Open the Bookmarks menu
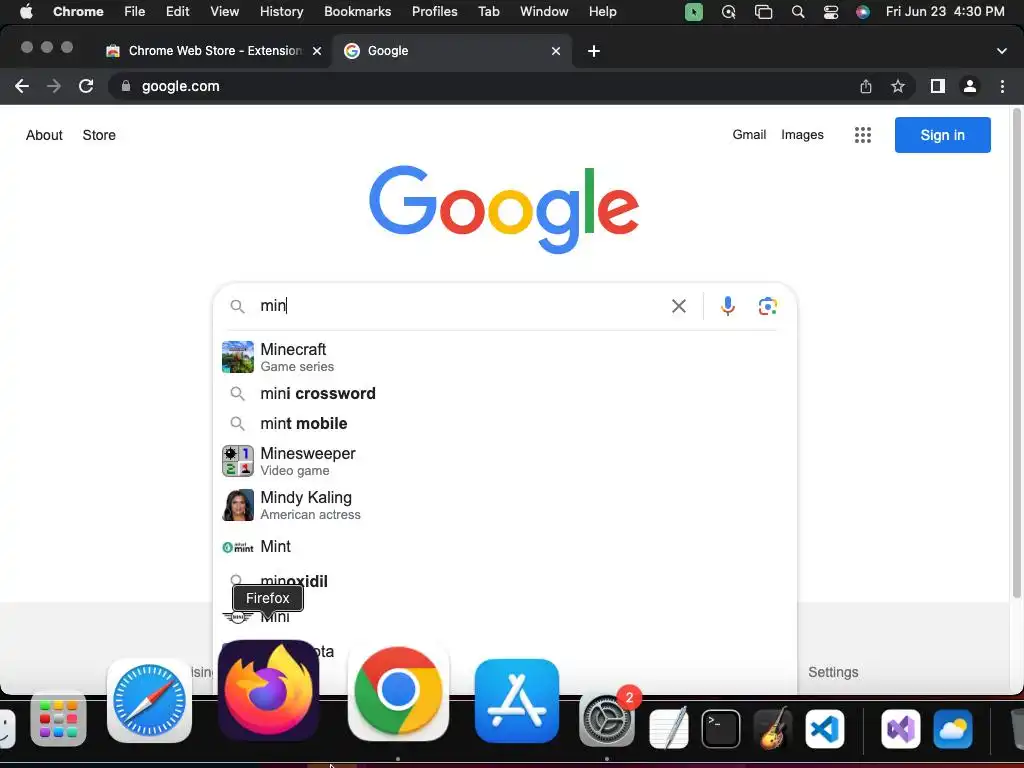 point(357,12)
